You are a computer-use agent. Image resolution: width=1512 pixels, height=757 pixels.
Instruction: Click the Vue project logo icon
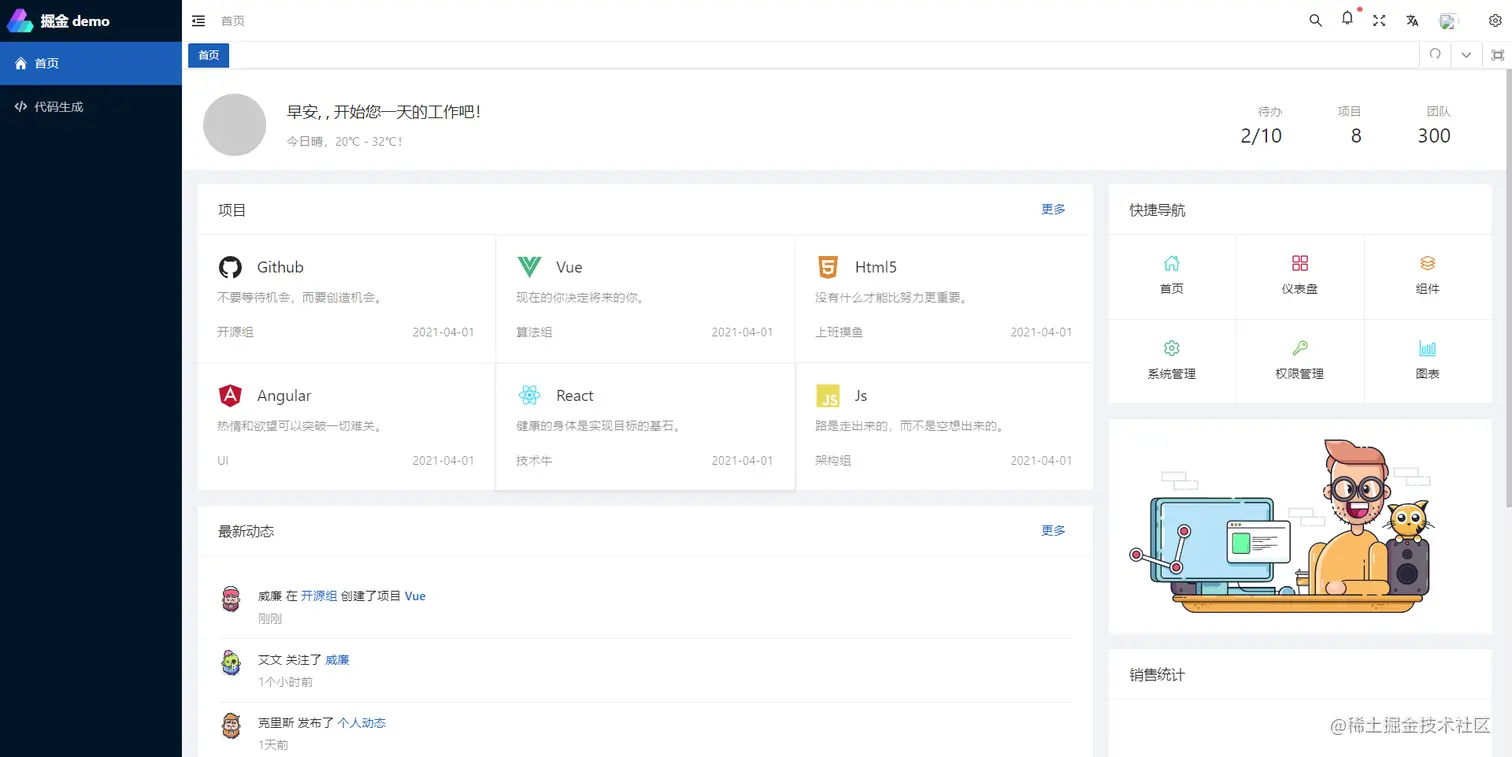529,267
